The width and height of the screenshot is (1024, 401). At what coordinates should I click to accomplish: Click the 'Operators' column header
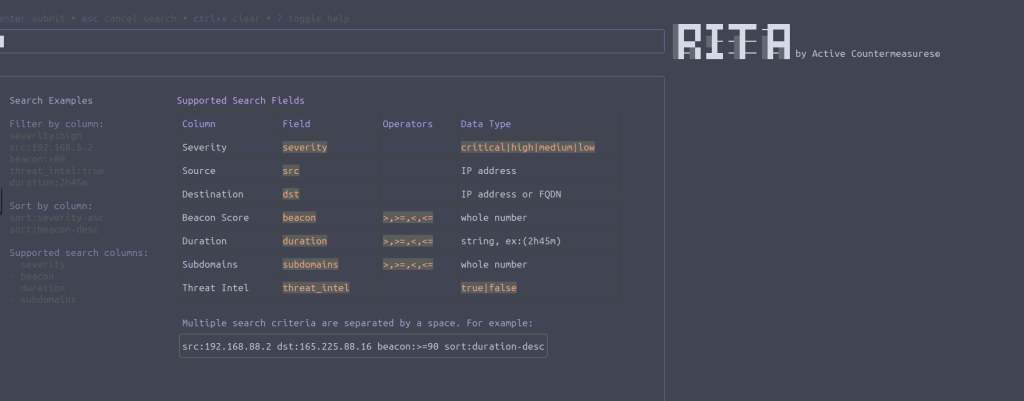coord(407,124)
